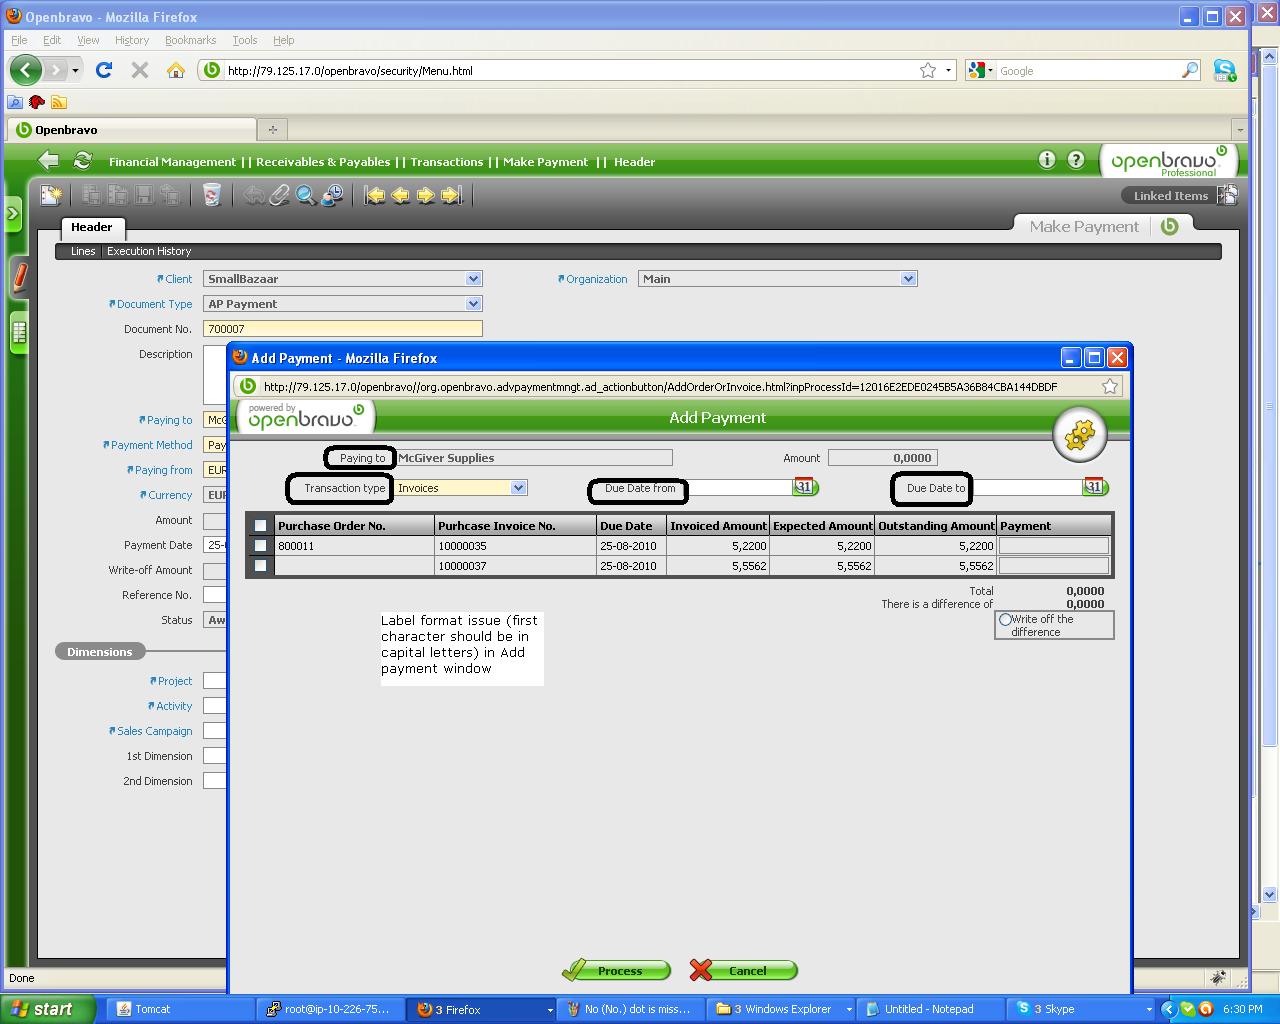The height and width of the screenshot is (1024, 1280).
Task: Click Skype browser toolbar icon
Action: pyautogui.click(x=1224, y=70)
